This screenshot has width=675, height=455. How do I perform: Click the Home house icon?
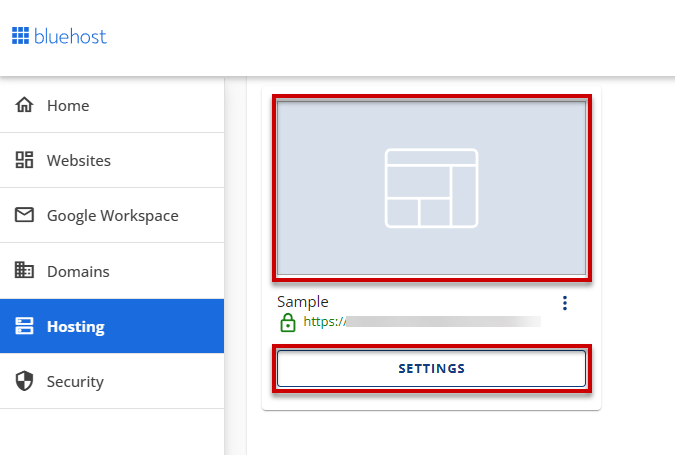click(24, 105)
